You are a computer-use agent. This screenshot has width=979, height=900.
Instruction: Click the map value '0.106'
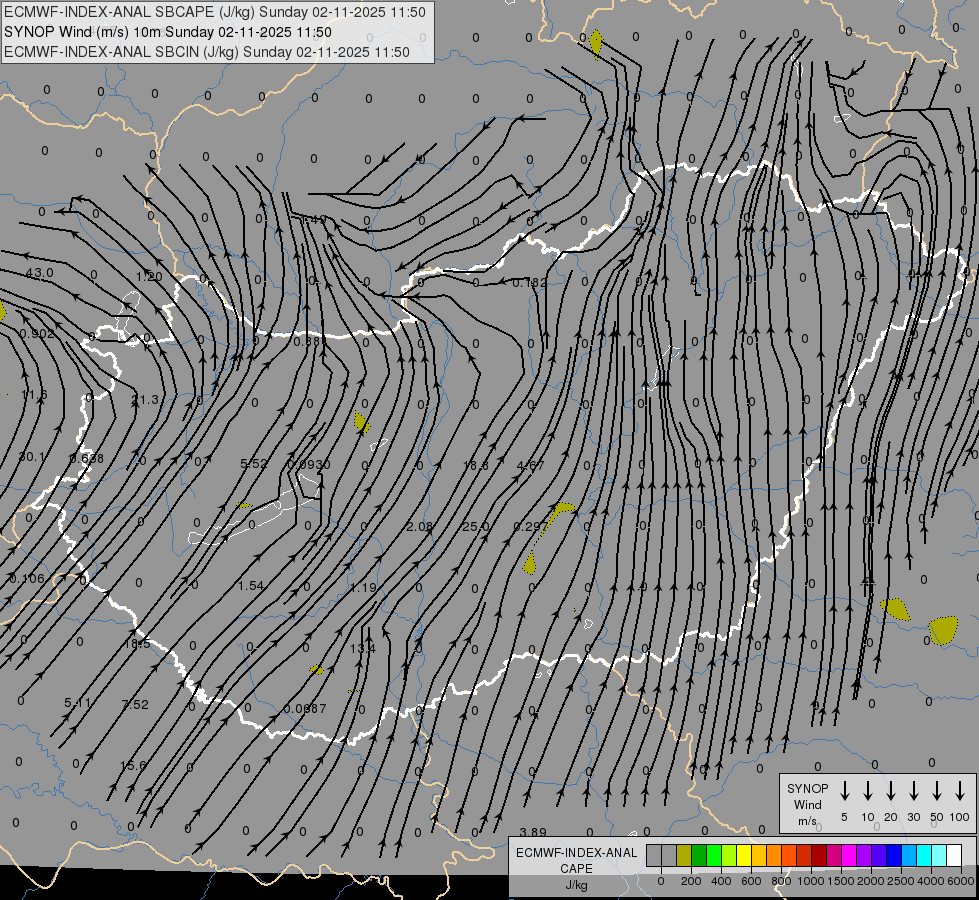[27, 578]
